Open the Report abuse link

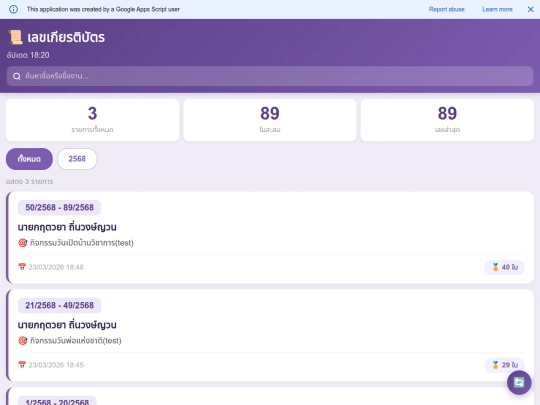point(447,9)
